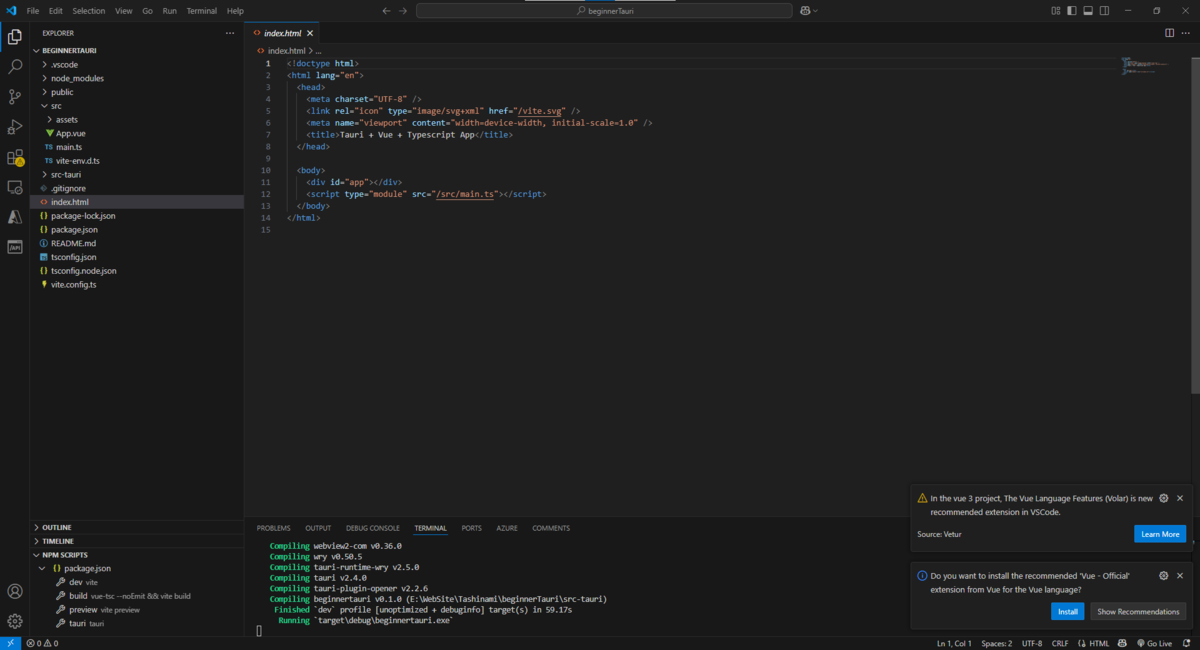Open the Run and Debug view

pos(15,127)
